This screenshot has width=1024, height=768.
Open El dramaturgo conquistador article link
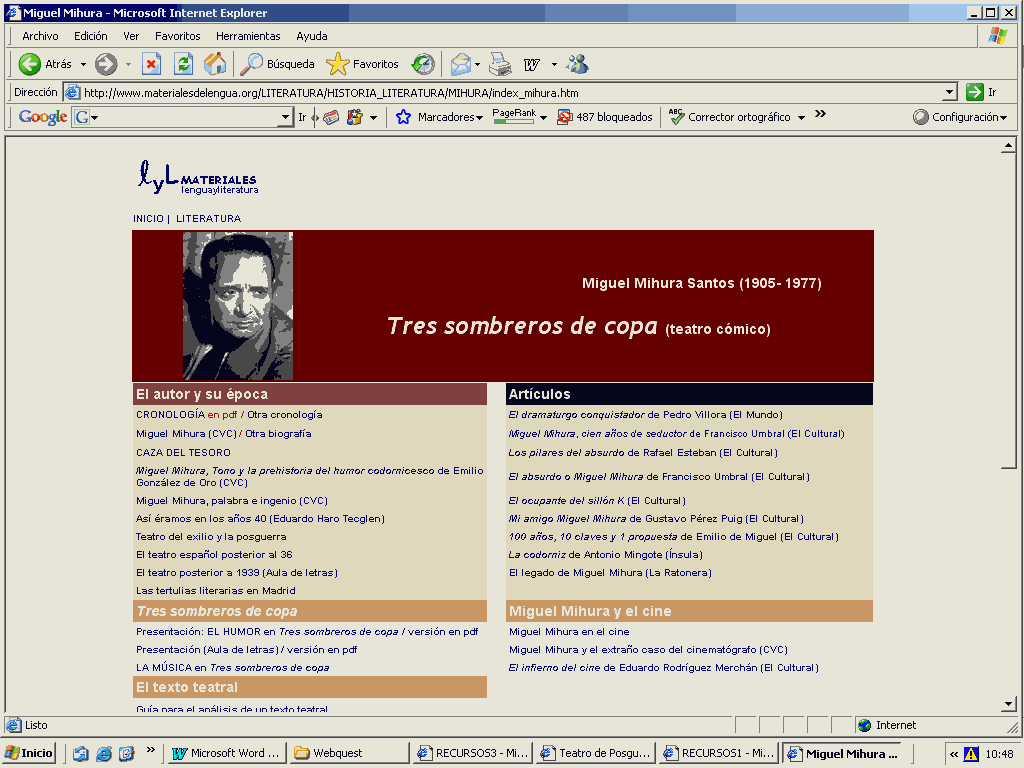click(645, 415)
